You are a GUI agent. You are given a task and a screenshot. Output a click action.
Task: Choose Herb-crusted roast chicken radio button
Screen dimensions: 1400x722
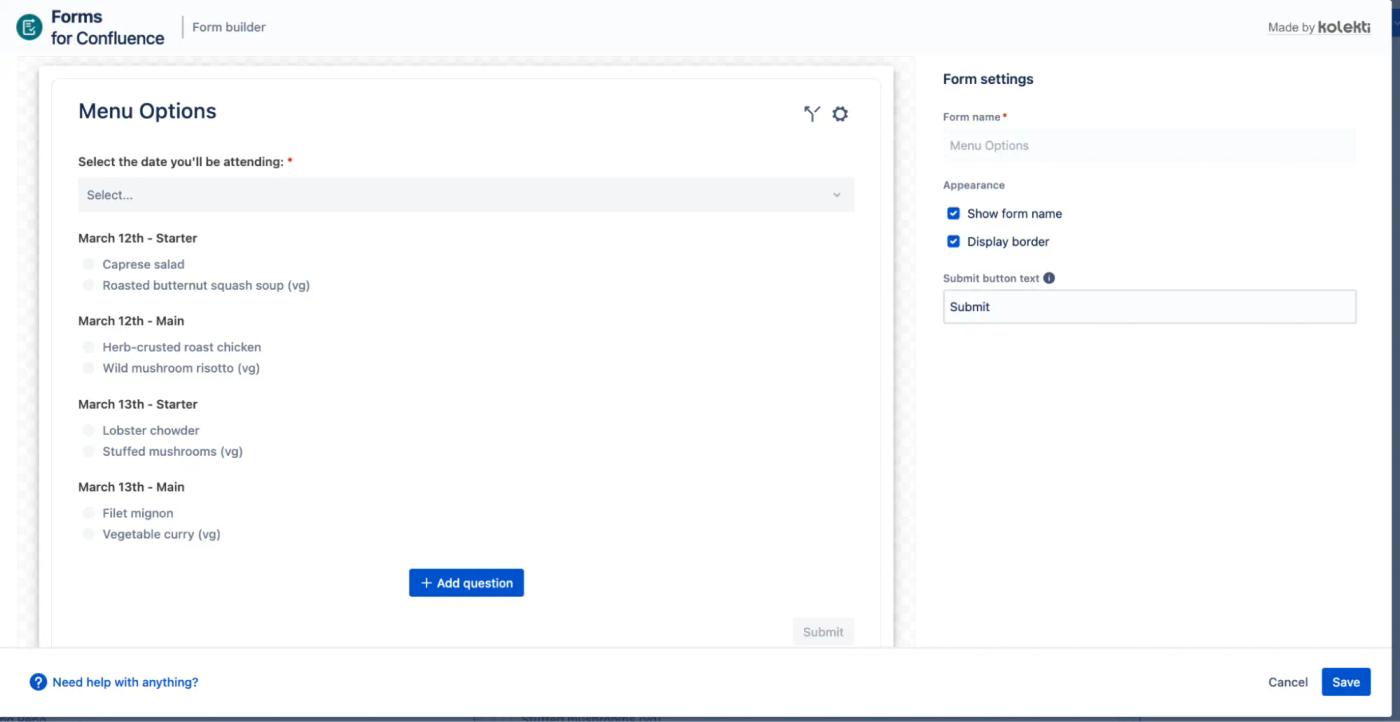coord(88,348)
